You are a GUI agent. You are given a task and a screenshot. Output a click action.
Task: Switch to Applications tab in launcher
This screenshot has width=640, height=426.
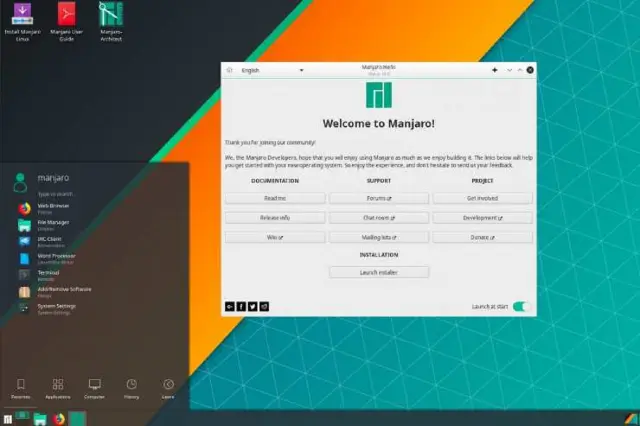point(59,388)
